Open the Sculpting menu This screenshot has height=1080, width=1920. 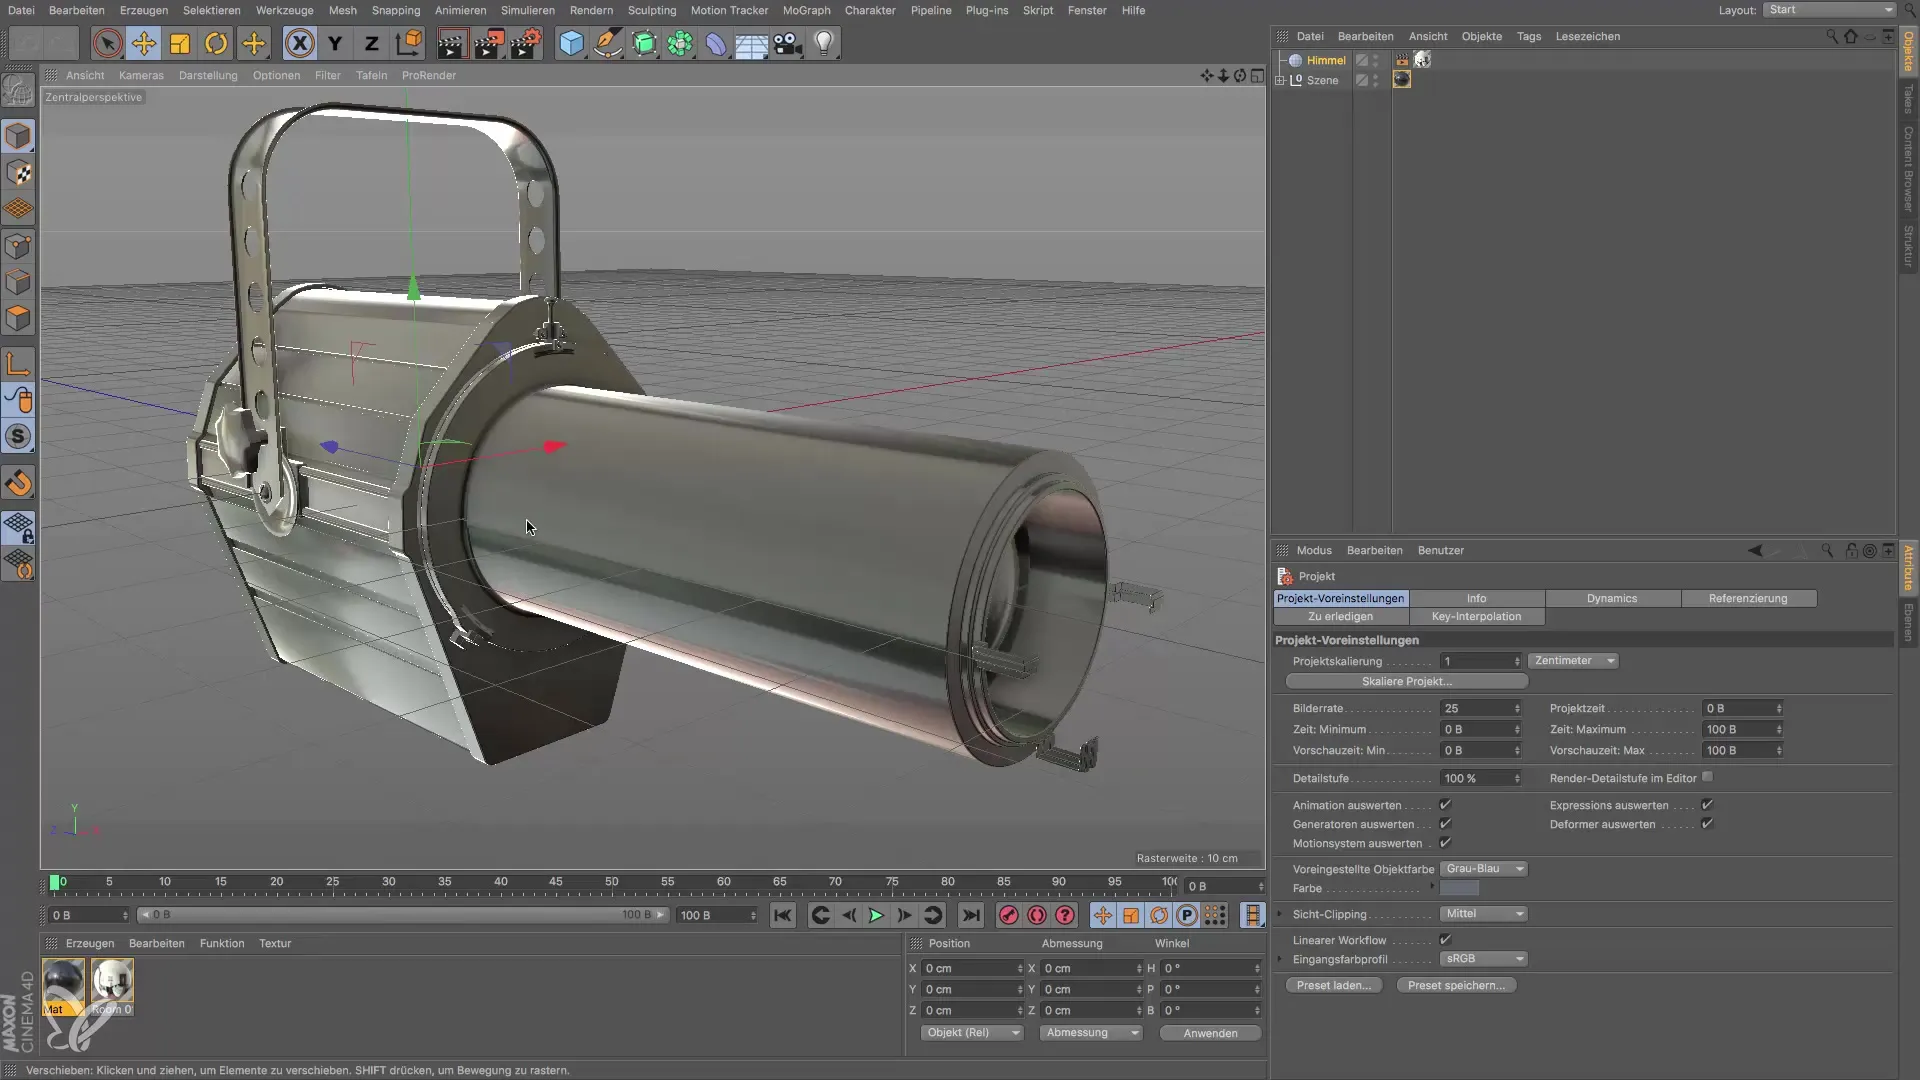pos(652,10)
